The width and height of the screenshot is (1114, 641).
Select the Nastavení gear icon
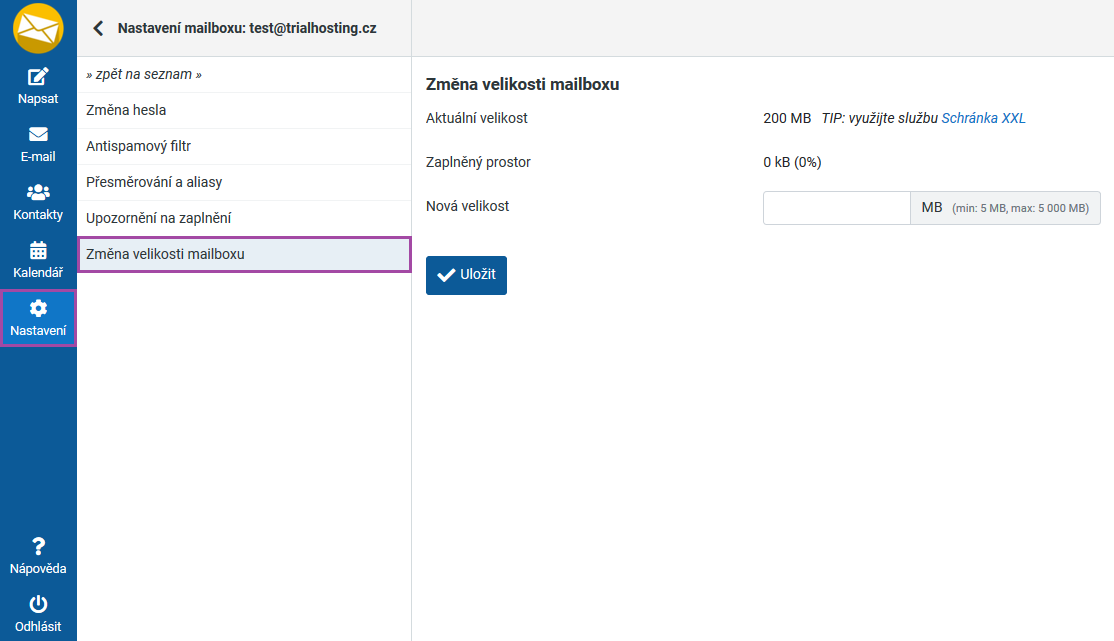[x=38, y=309]
